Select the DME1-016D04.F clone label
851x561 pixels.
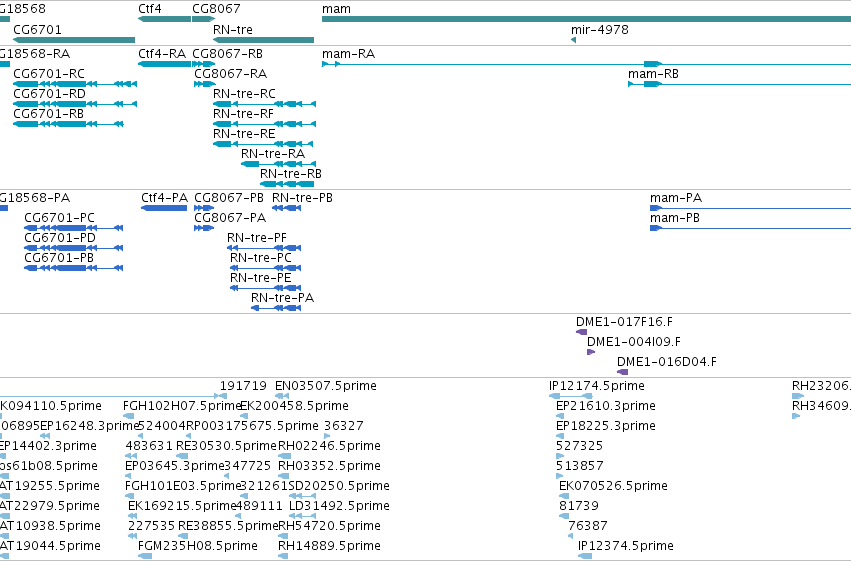coord(666,362)
